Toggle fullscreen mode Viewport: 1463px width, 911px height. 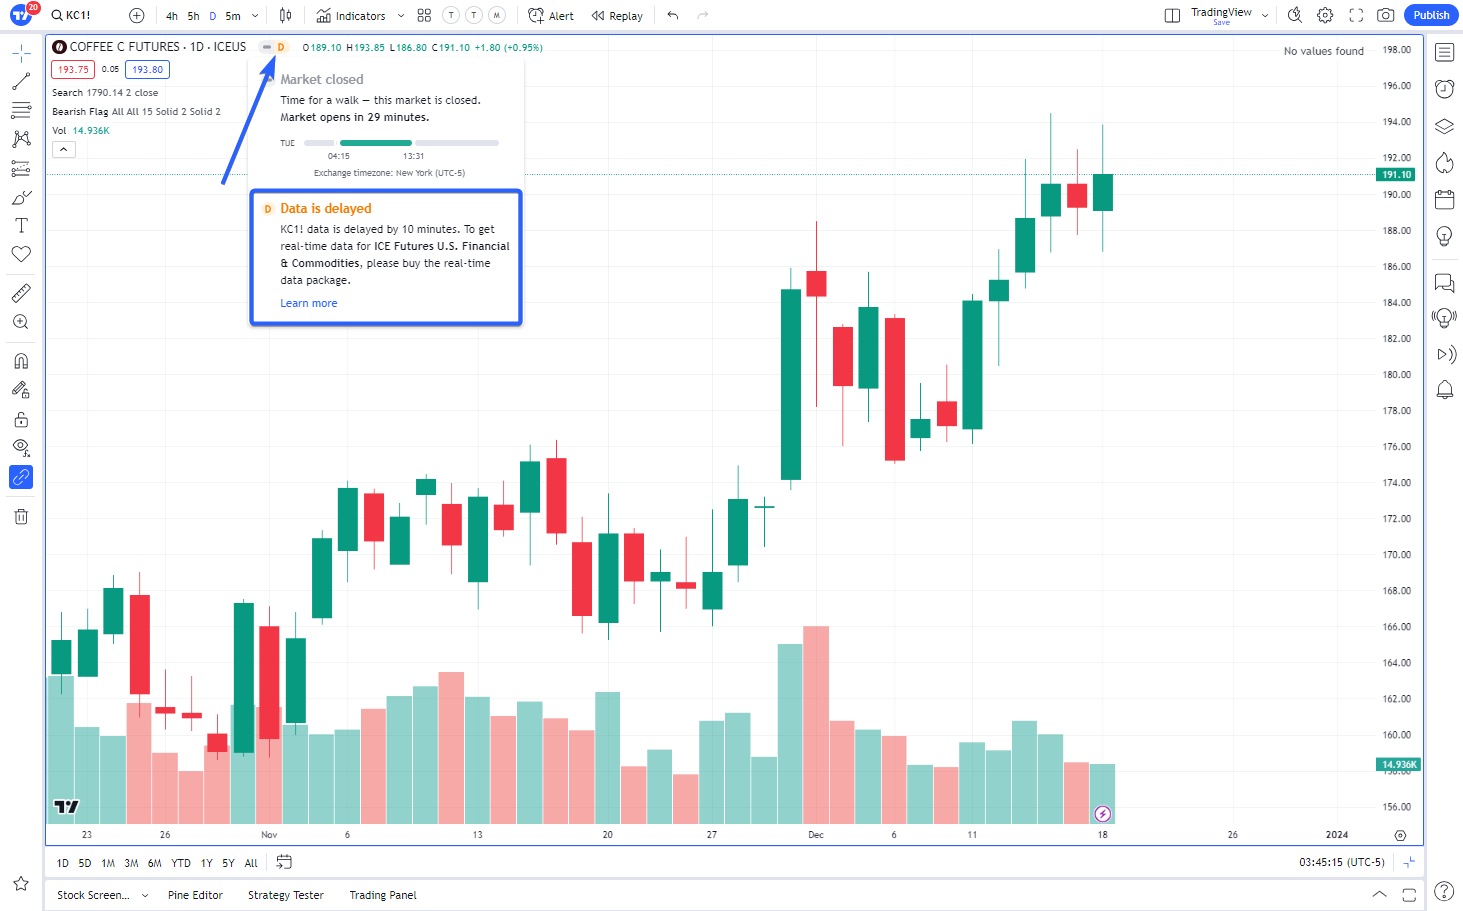pos(1356,15)
